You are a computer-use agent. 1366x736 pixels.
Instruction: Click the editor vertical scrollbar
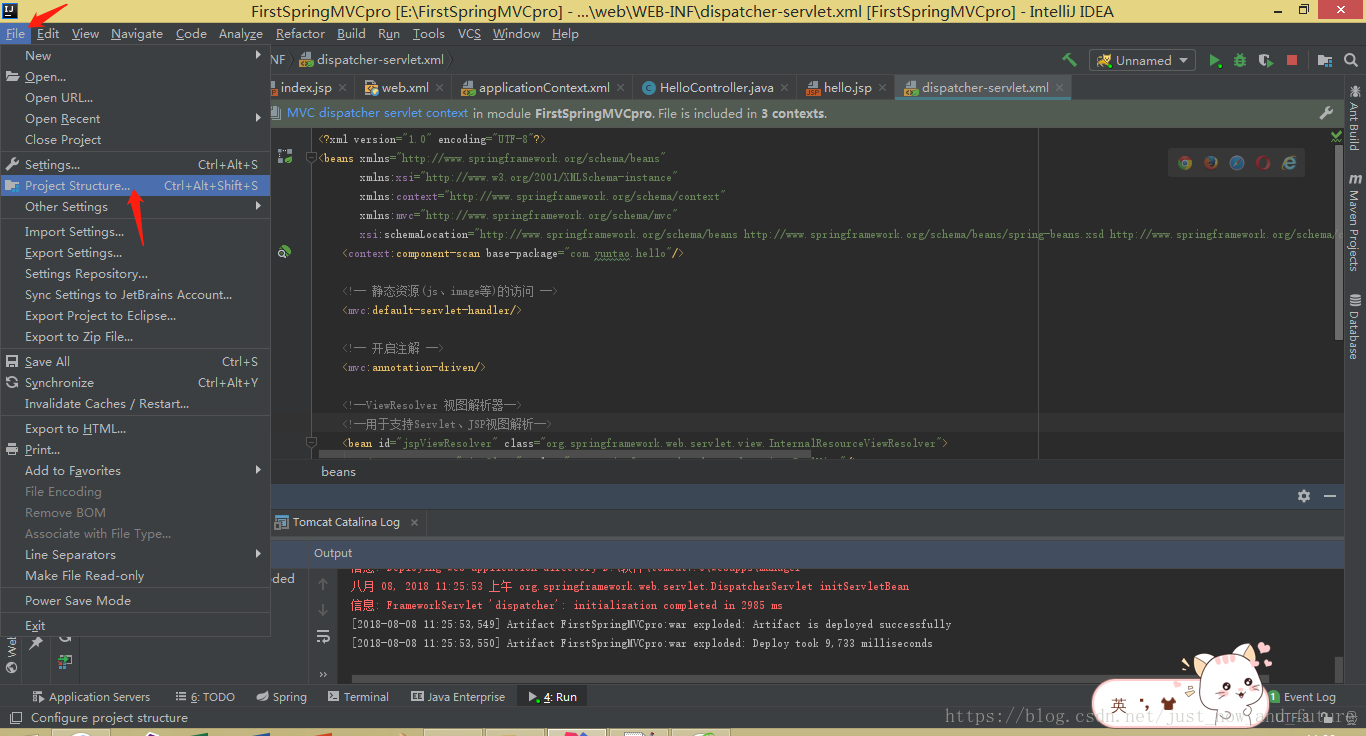click(x=1338, y=241)
